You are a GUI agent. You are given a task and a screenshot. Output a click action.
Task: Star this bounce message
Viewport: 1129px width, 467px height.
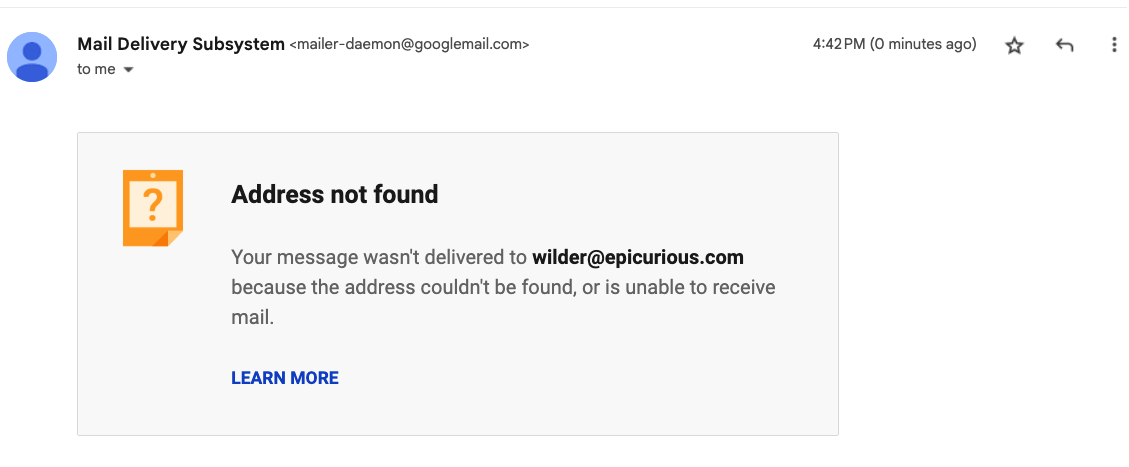click(1014, 46)
